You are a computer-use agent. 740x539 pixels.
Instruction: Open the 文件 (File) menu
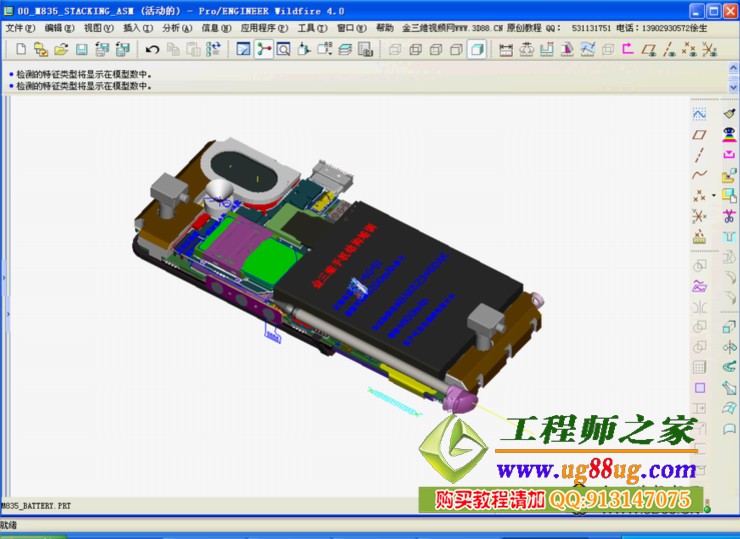(x=19, y=29)
